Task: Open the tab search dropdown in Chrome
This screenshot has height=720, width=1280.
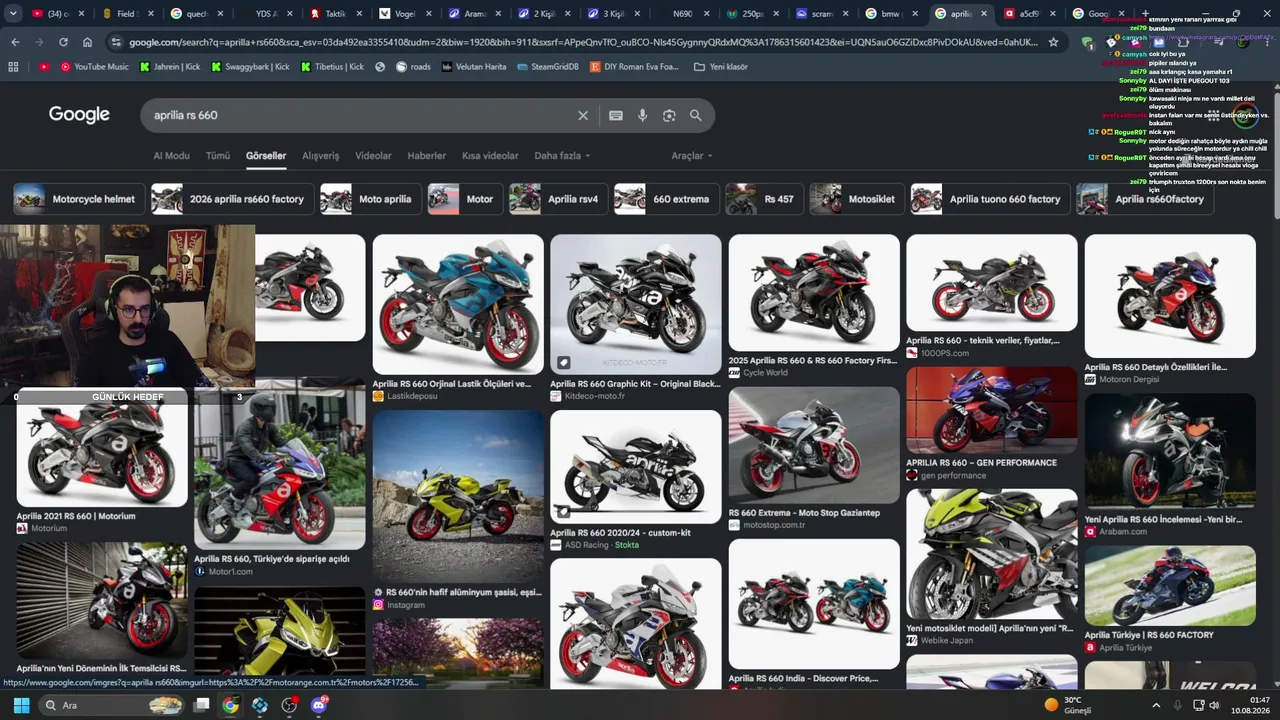Action: point(13,14)
